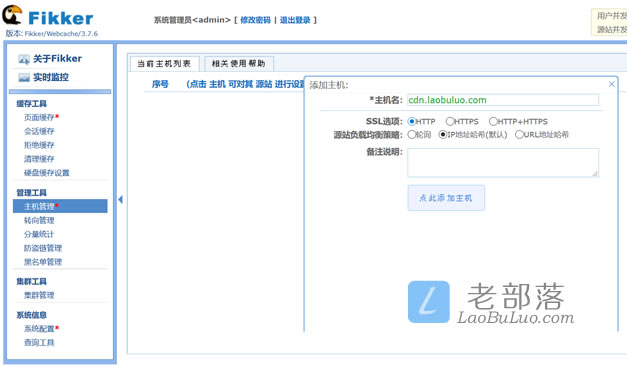Click the 缓存工具 section heading
This screenshot has width=627, height=365.
point(32,104)
